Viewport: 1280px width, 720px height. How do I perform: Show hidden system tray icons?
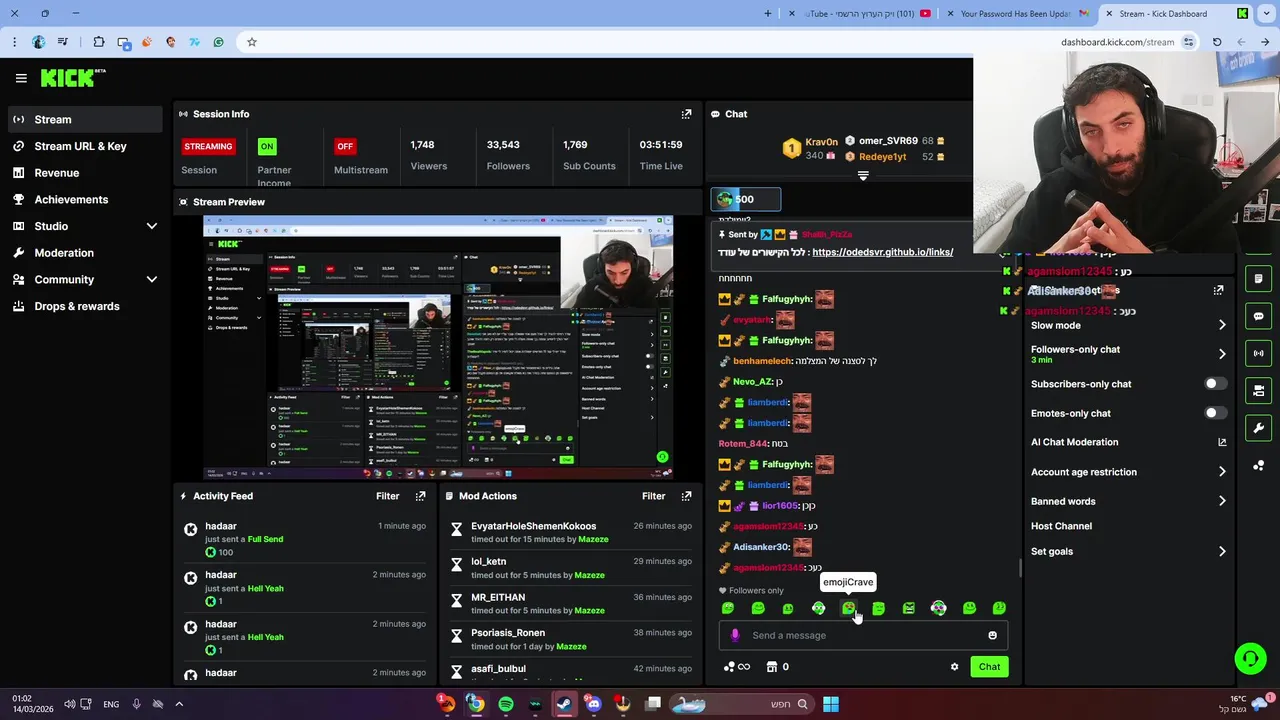click(x=179, y=704)
